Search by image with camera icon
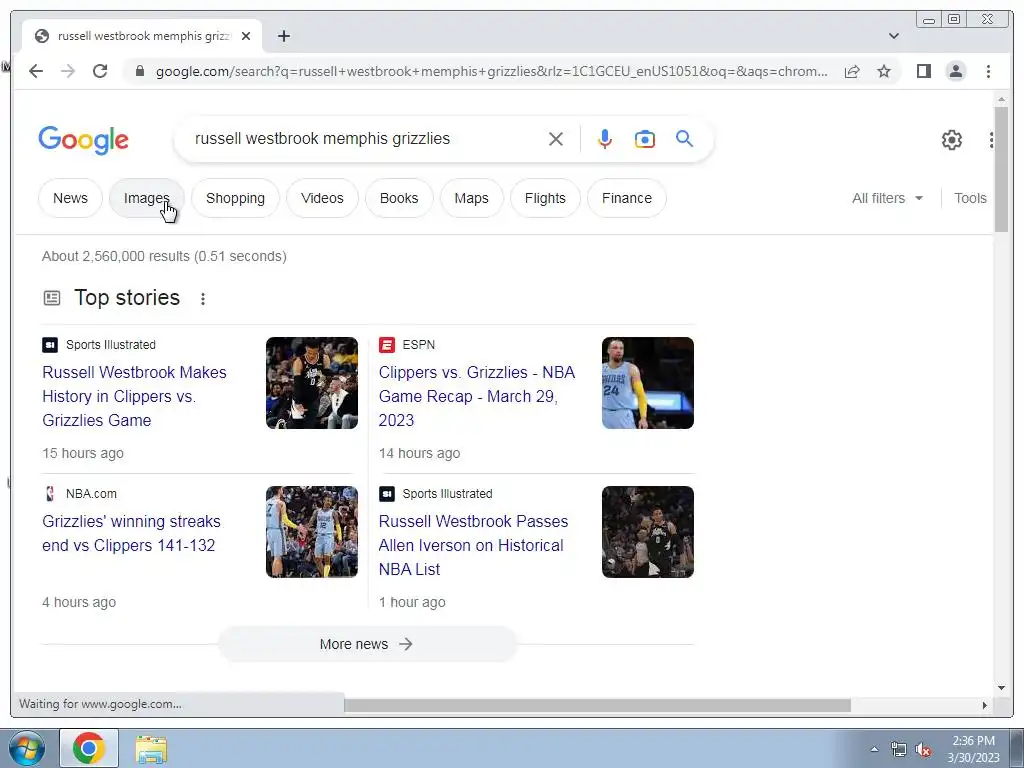 point(645,139)
